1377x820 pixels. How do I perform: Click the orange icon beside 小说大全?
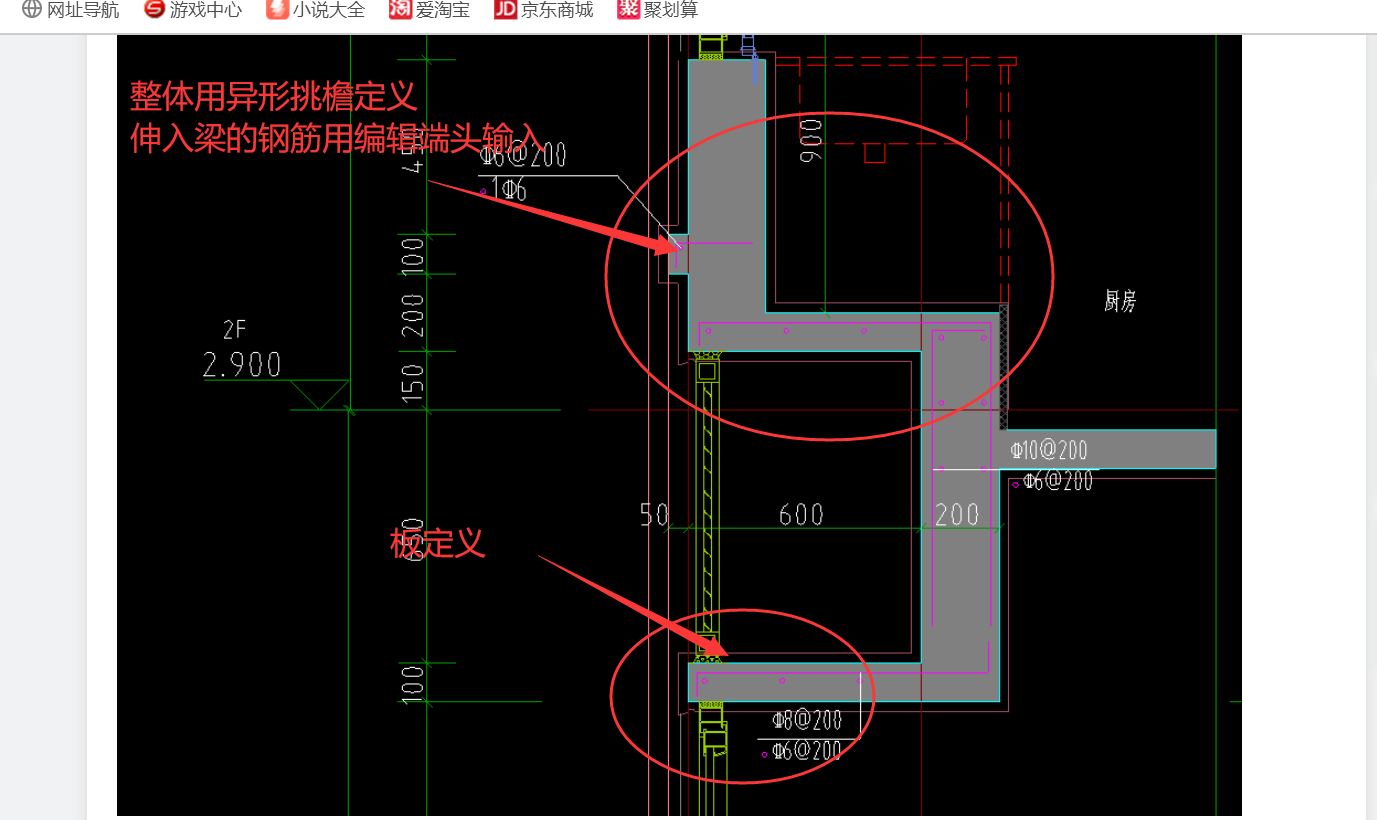tap(277, 10)
